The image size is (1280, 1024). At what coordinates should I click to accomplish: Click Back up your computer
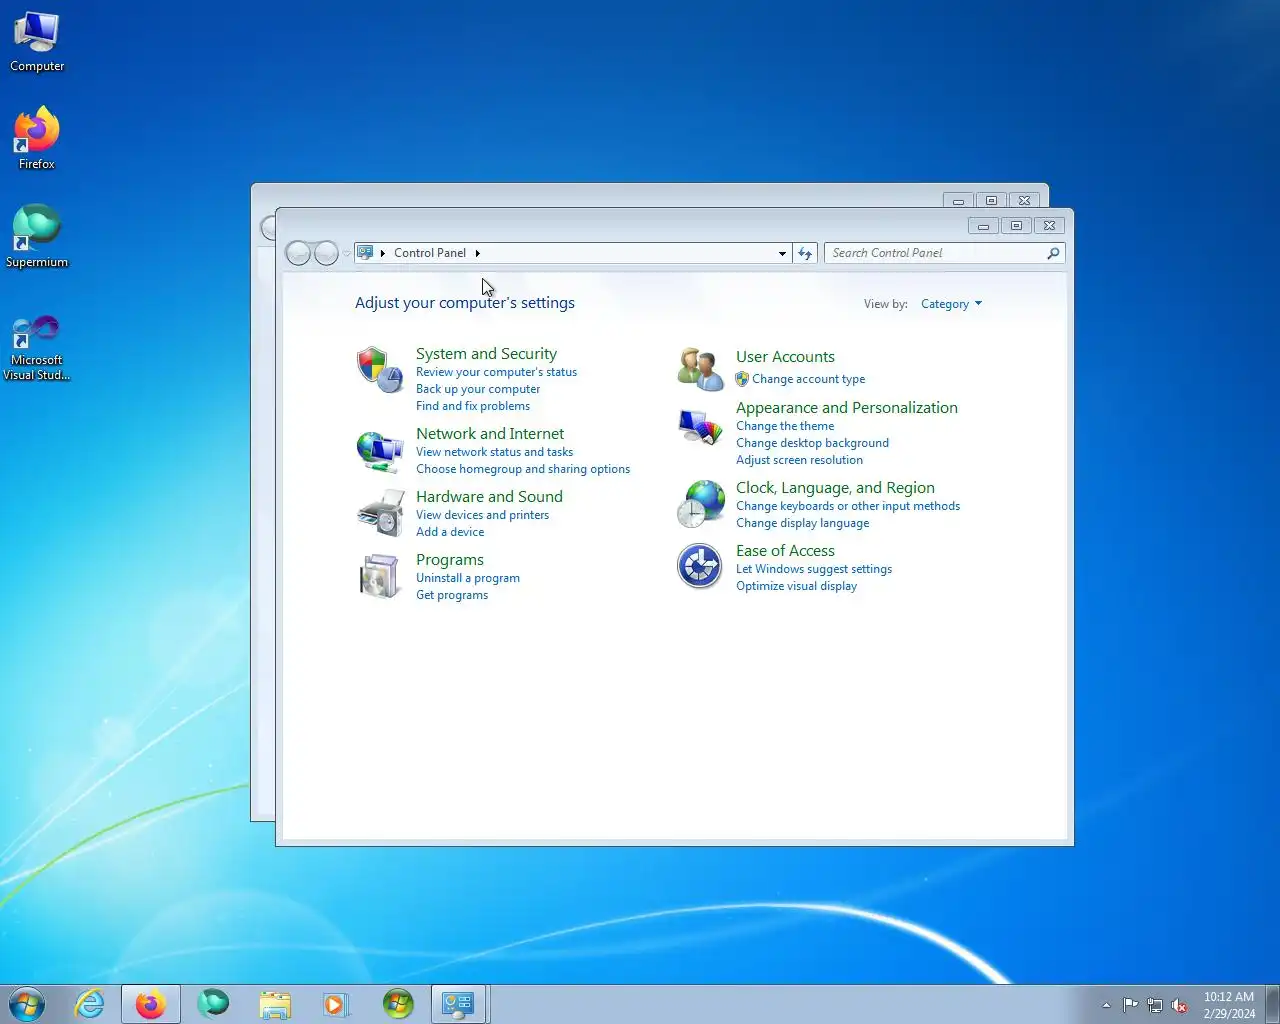click(478, 389)
